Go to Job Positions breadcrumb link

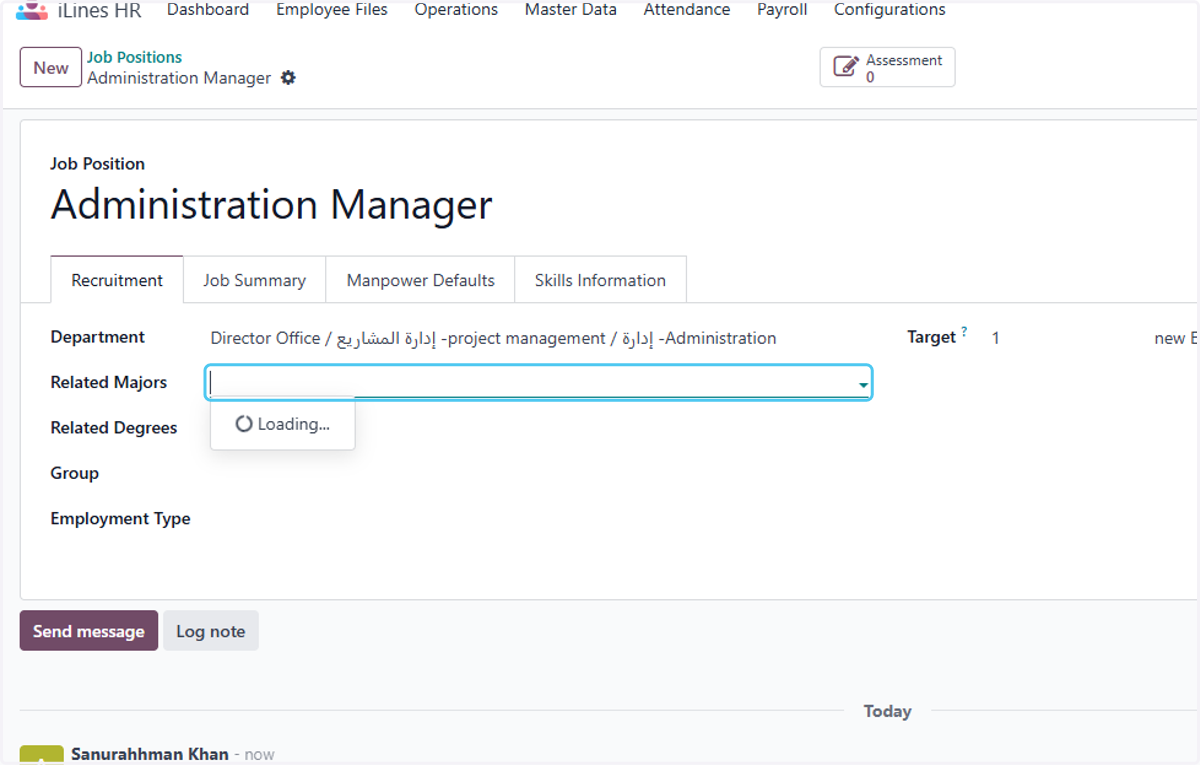134,58
